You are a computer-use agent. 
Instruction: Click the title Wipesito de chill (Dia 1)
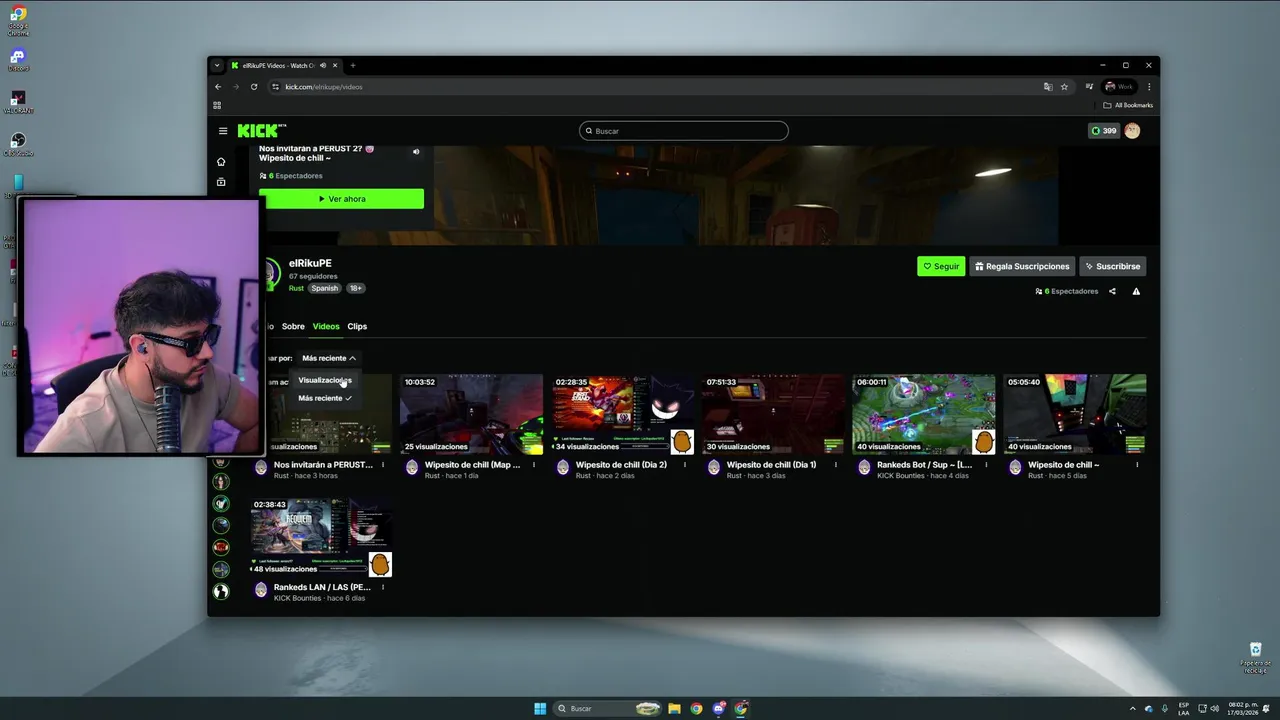(x=771, y=465)
